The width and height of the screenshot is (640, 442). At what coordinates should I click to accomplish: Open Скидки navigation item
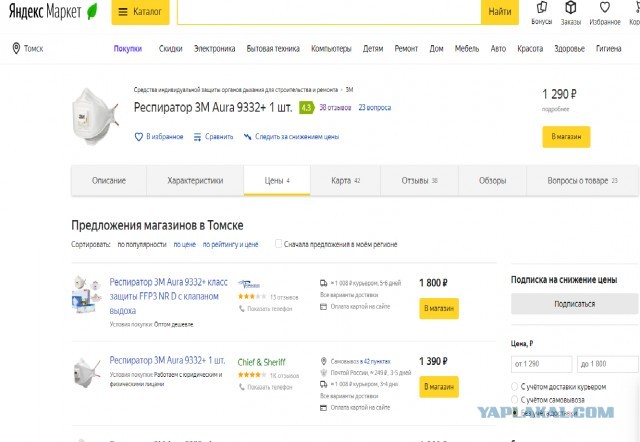(x=170, y=49)
